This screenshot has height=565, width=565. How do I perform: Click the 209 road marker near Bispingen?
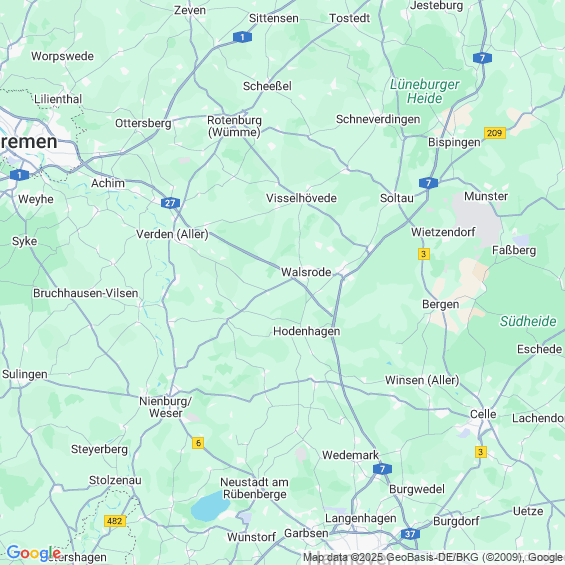(495, 133)
